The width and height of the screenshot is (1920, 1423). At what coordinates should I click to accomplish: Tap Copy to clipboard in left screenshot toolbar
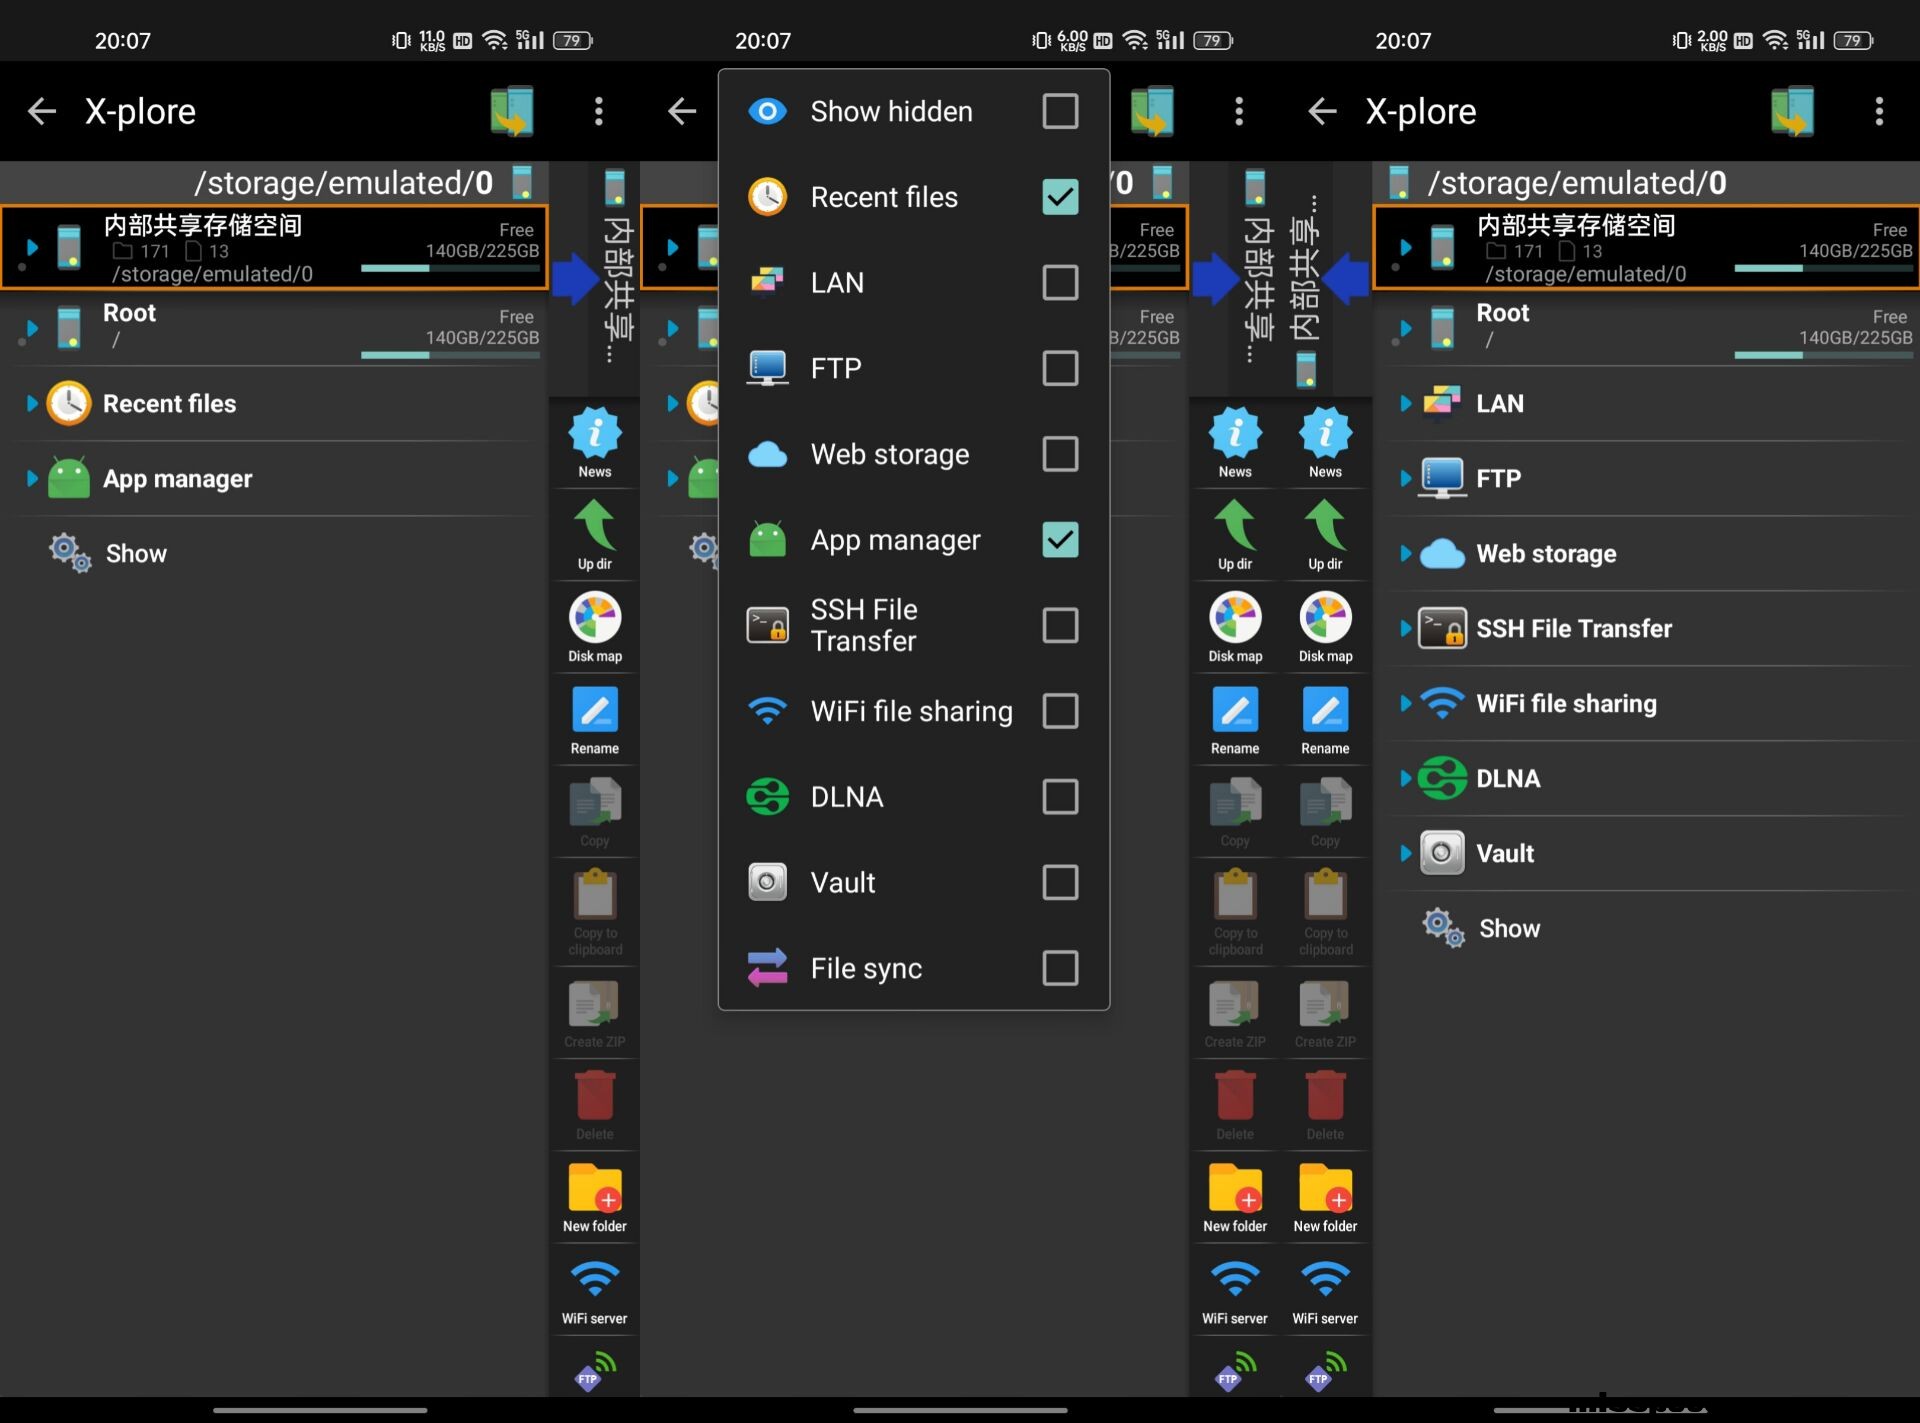point(595,913)
